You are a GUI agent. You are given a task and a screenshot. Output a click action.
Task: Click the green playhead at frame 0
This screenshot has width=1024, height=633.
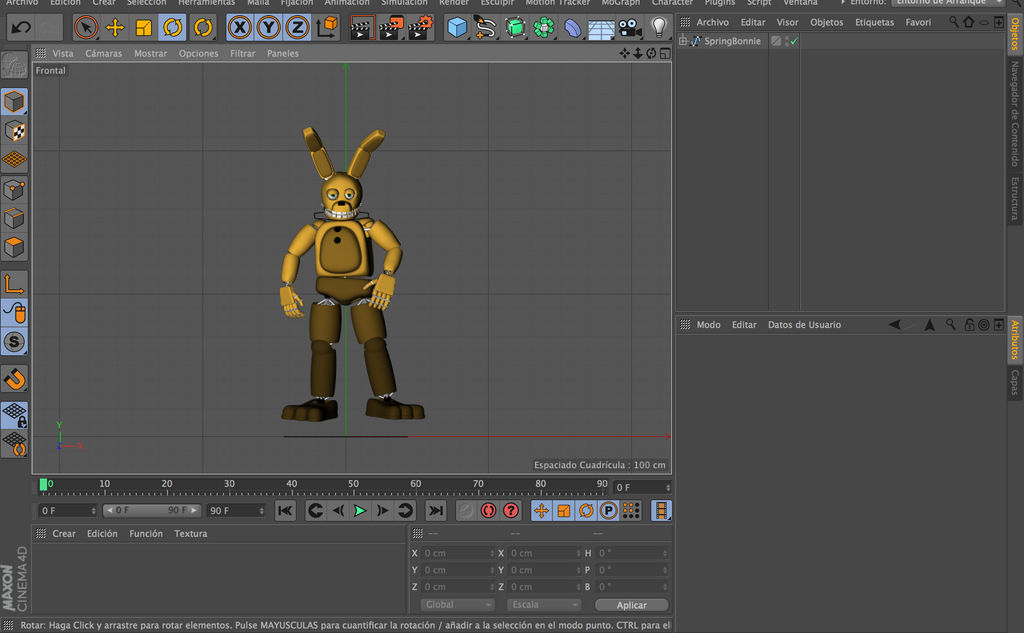[43, 484]
